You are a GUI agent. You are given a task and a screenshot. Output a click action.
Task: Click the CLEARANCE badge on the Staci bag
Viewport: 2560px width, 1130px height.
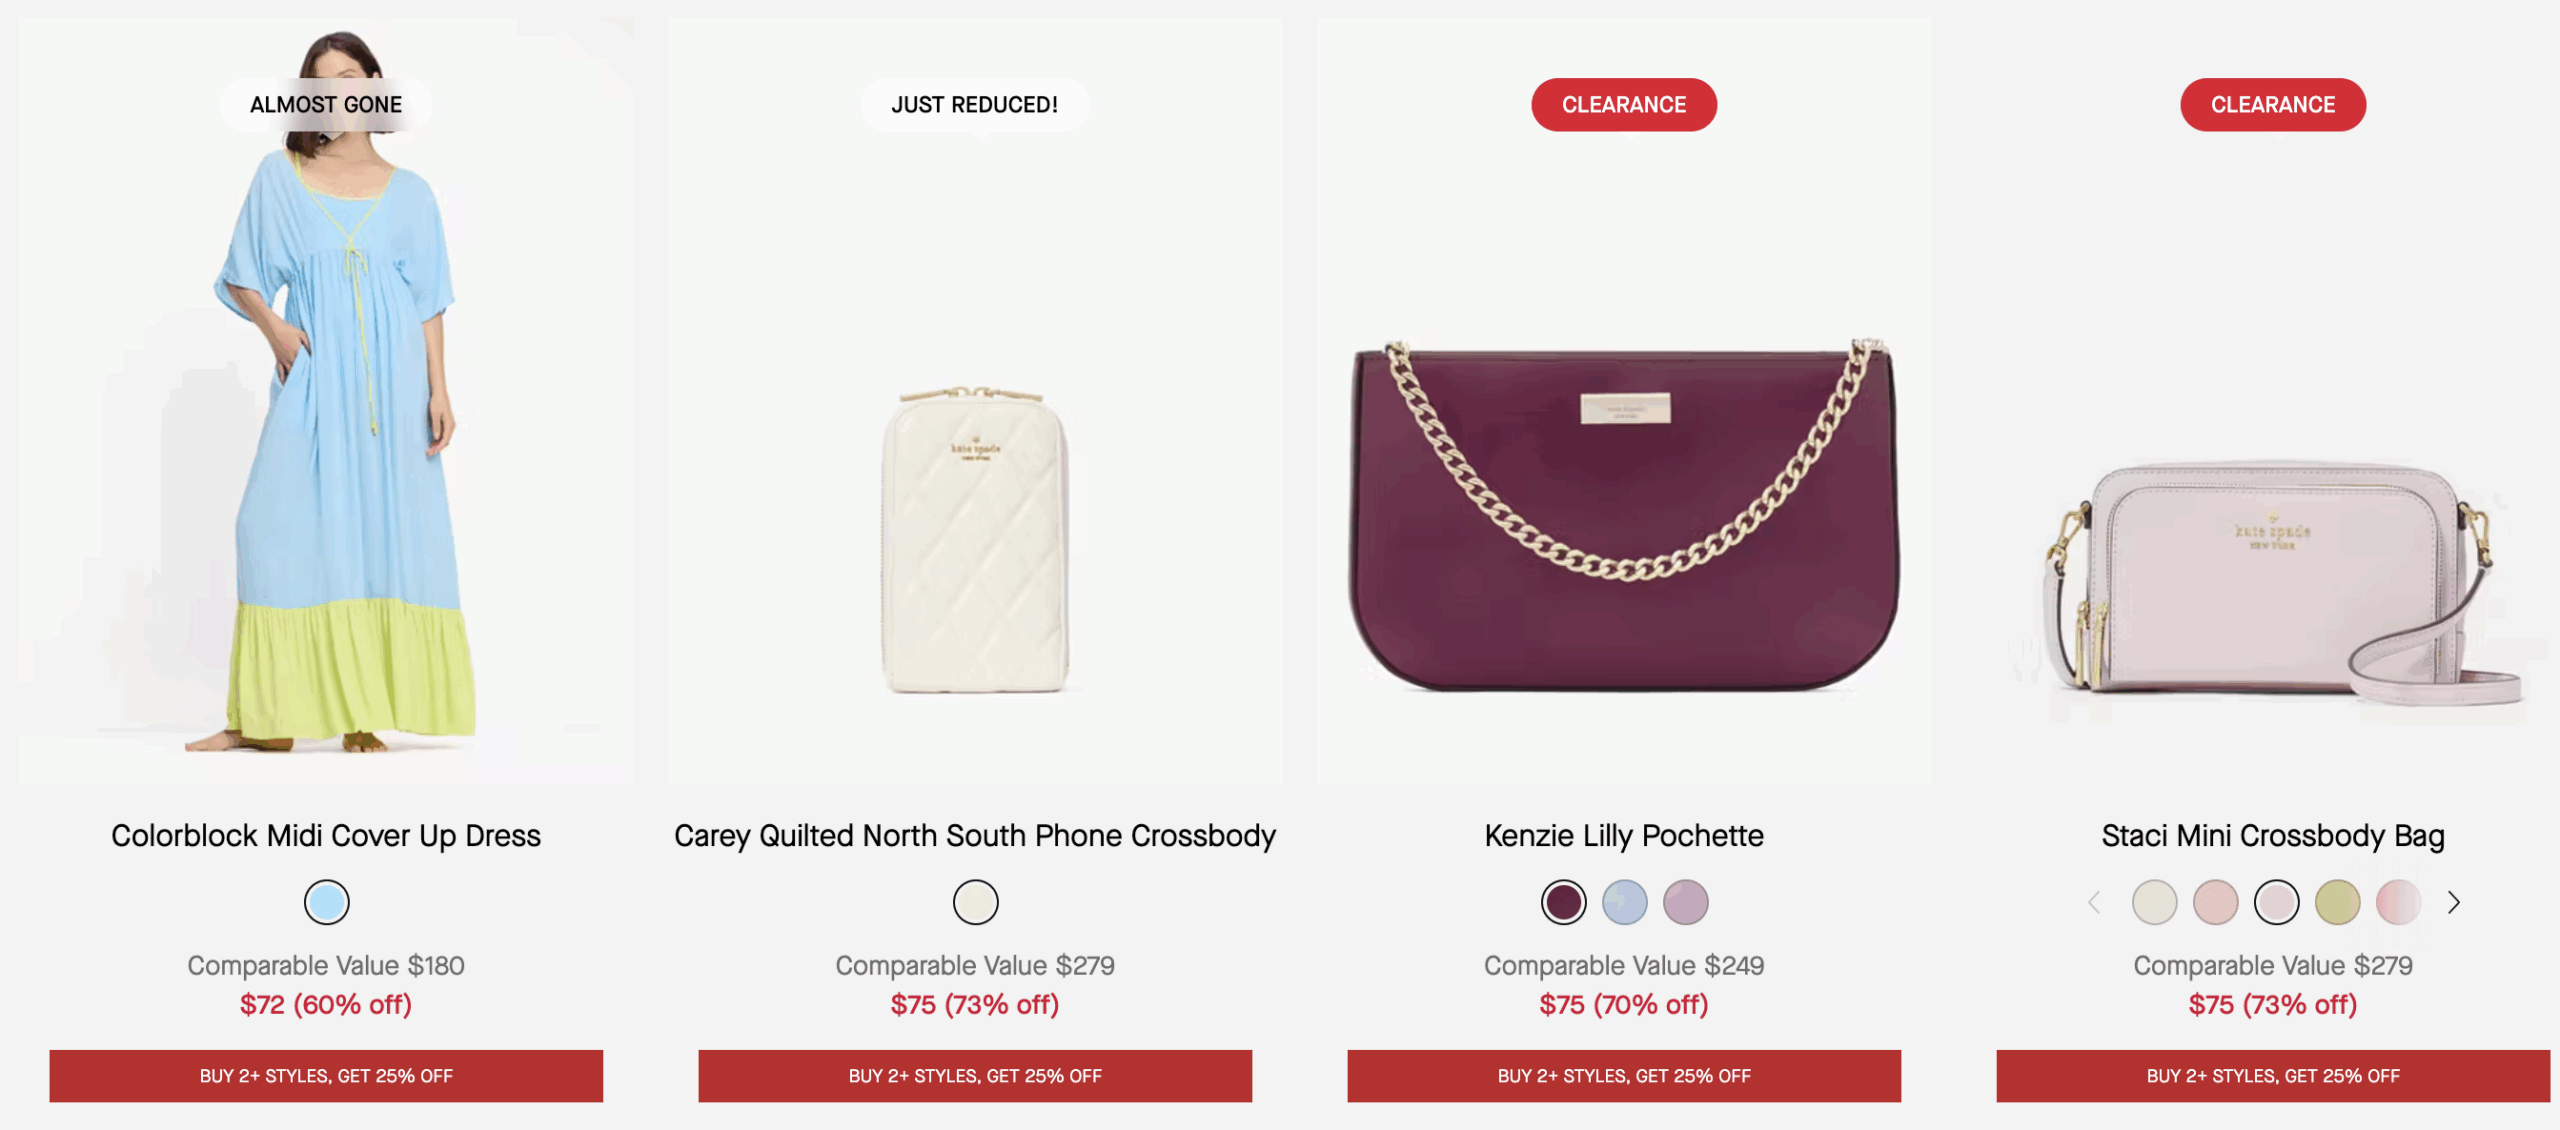[x=2272, y=104]
